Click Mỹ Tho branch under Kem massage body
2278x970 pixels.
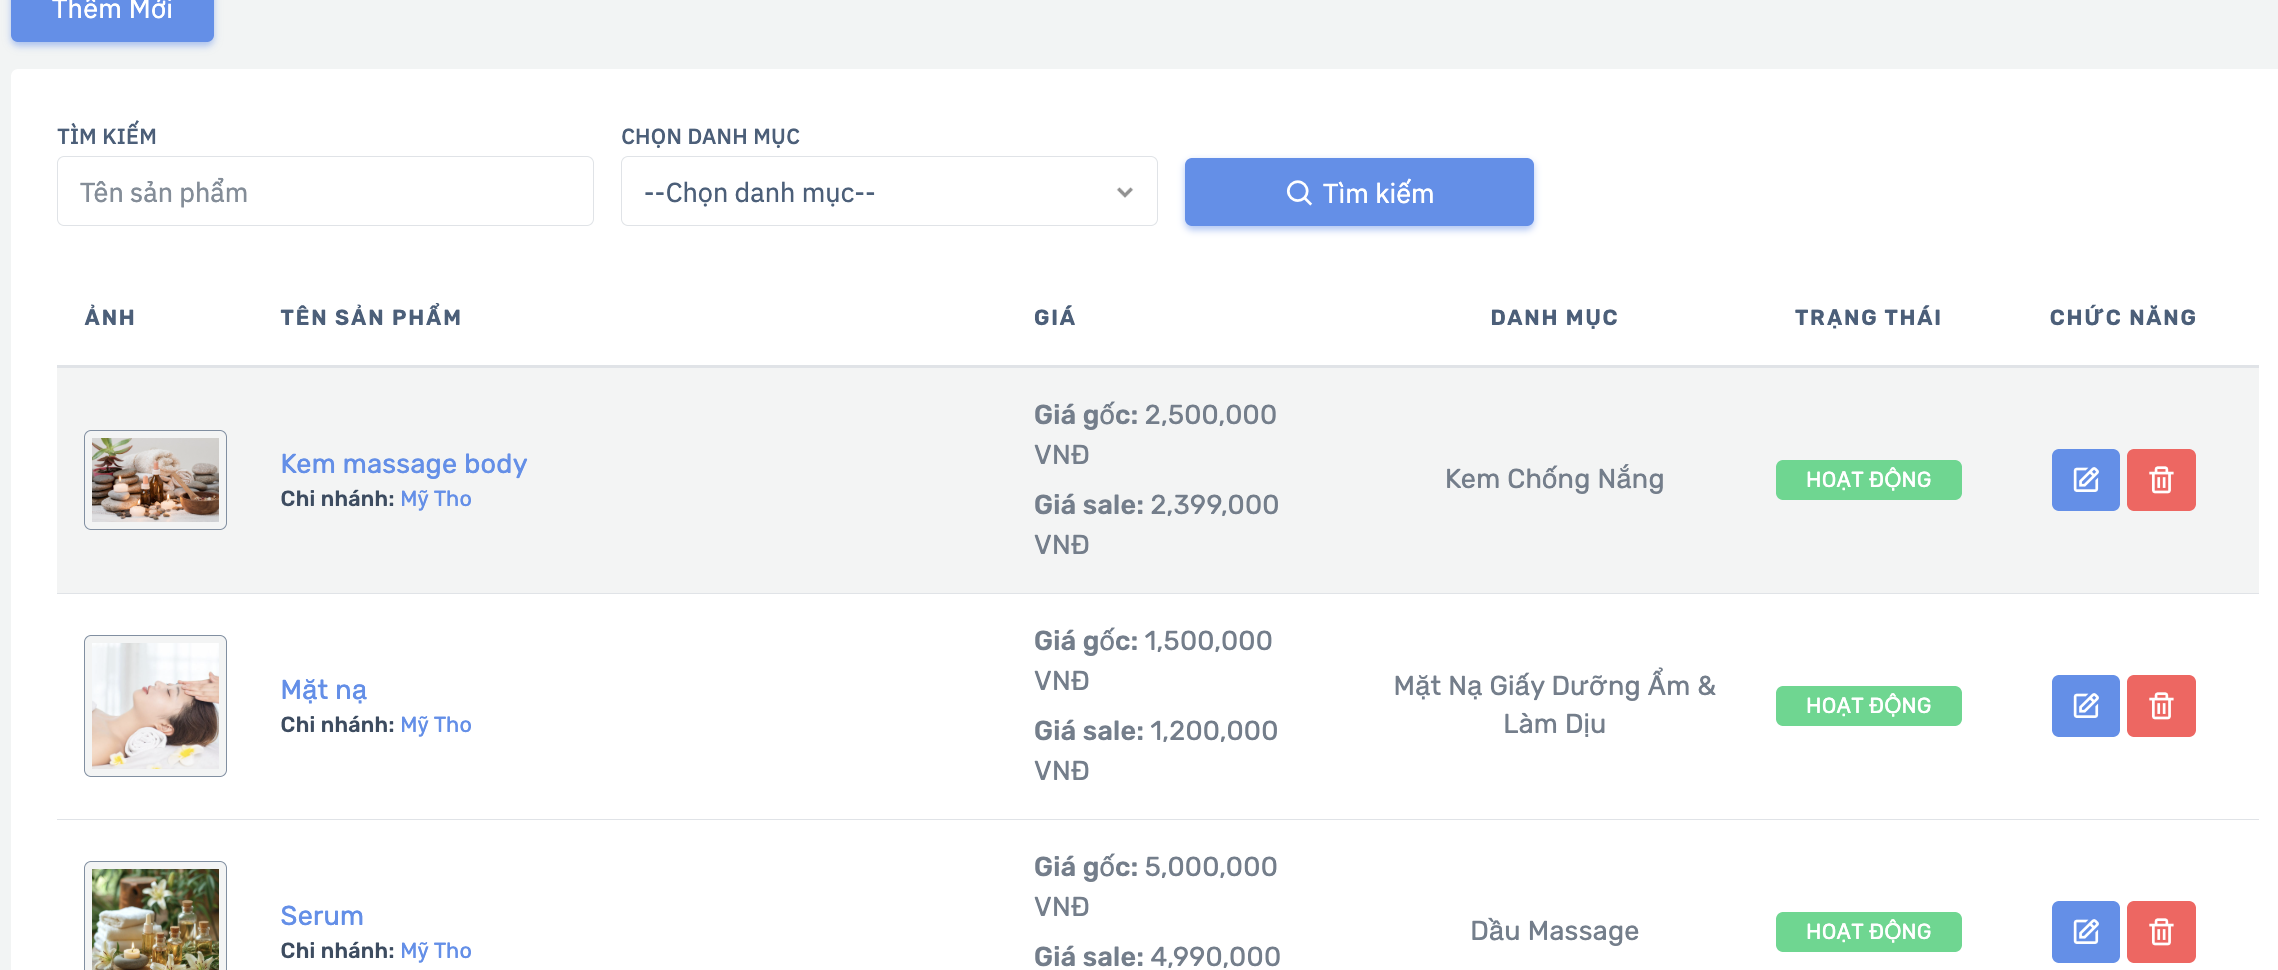pyautogui.click(x=436, y=499)
